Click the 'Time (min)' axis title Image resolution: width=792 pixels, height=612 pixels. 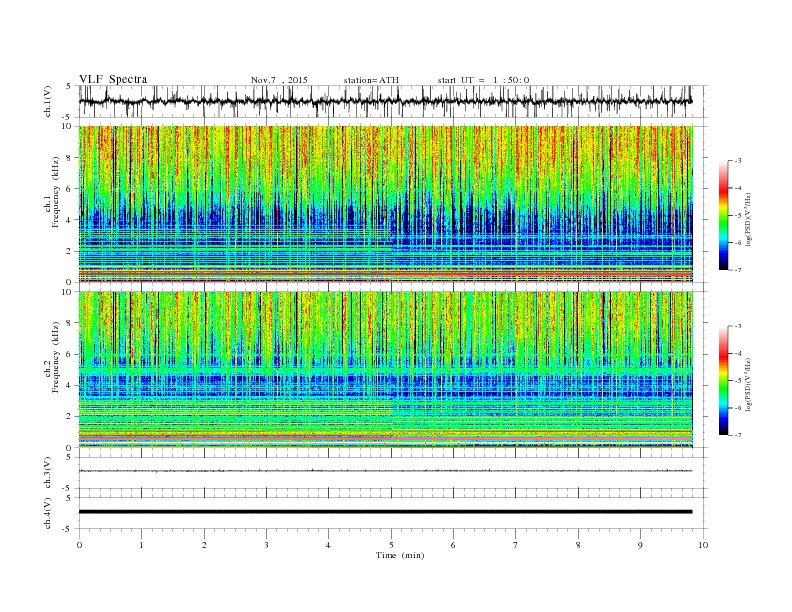[400, 555]
